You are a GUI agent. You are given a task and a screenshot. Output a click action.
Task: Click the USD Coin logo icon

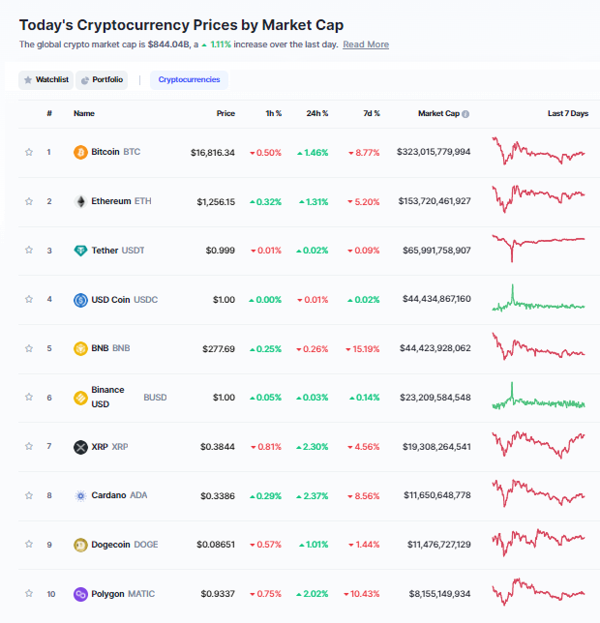81,300
